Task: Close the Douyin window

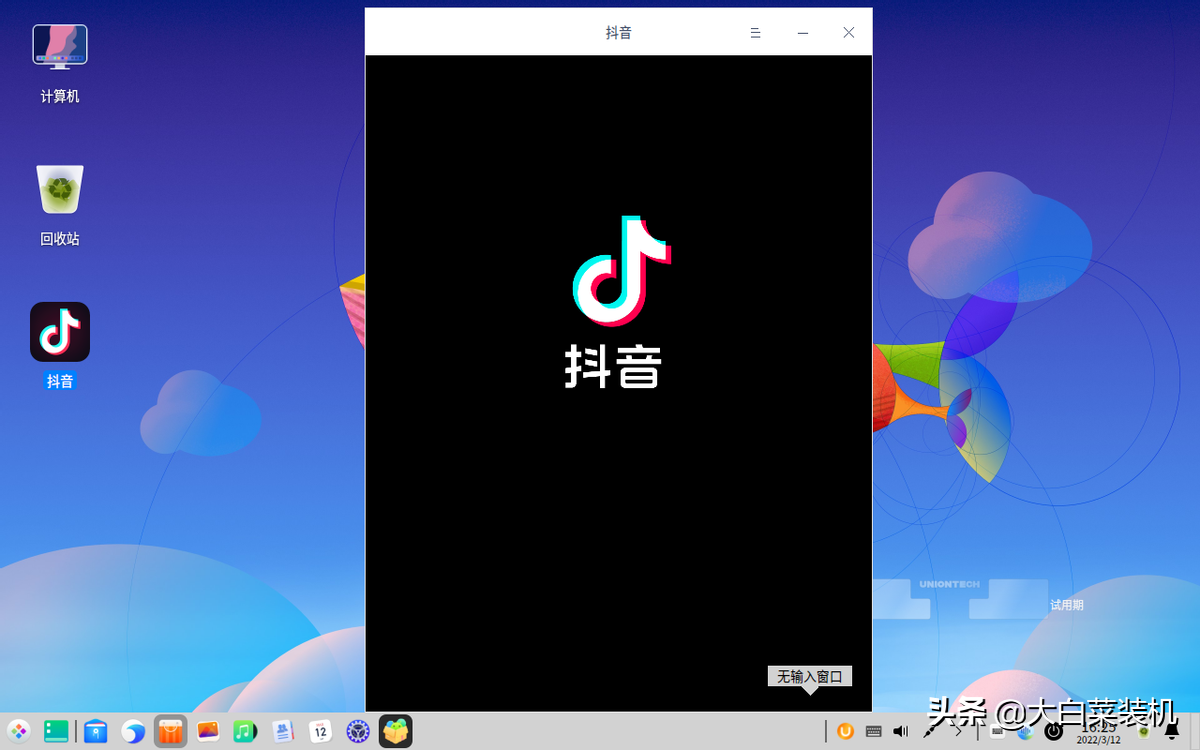Action: coord(849,33)
